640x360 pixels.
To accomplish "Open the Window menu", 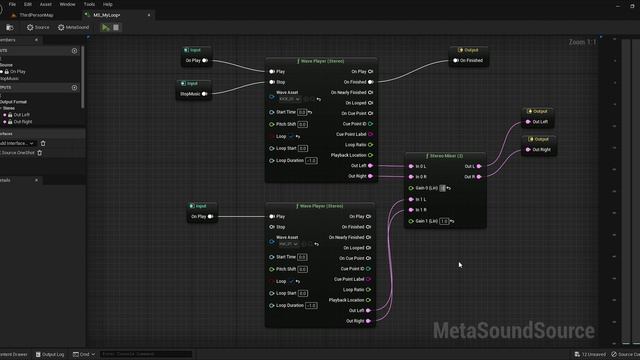I will [x=67, y=4].
